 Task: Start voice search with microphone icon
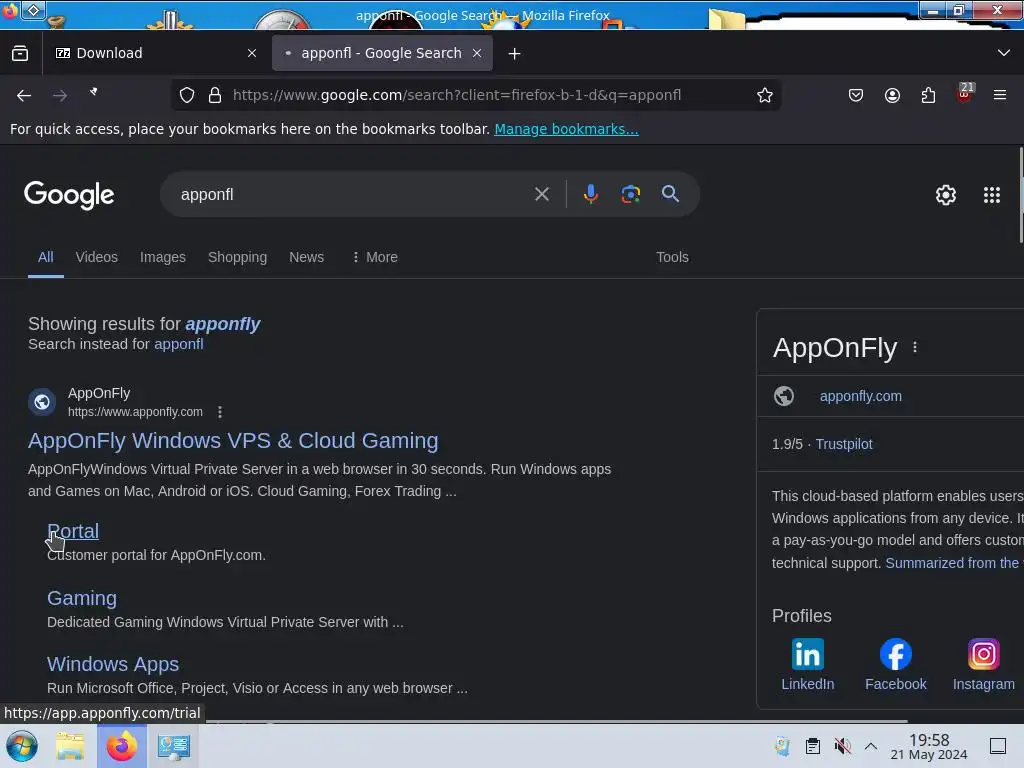click(x=590, y=194)
